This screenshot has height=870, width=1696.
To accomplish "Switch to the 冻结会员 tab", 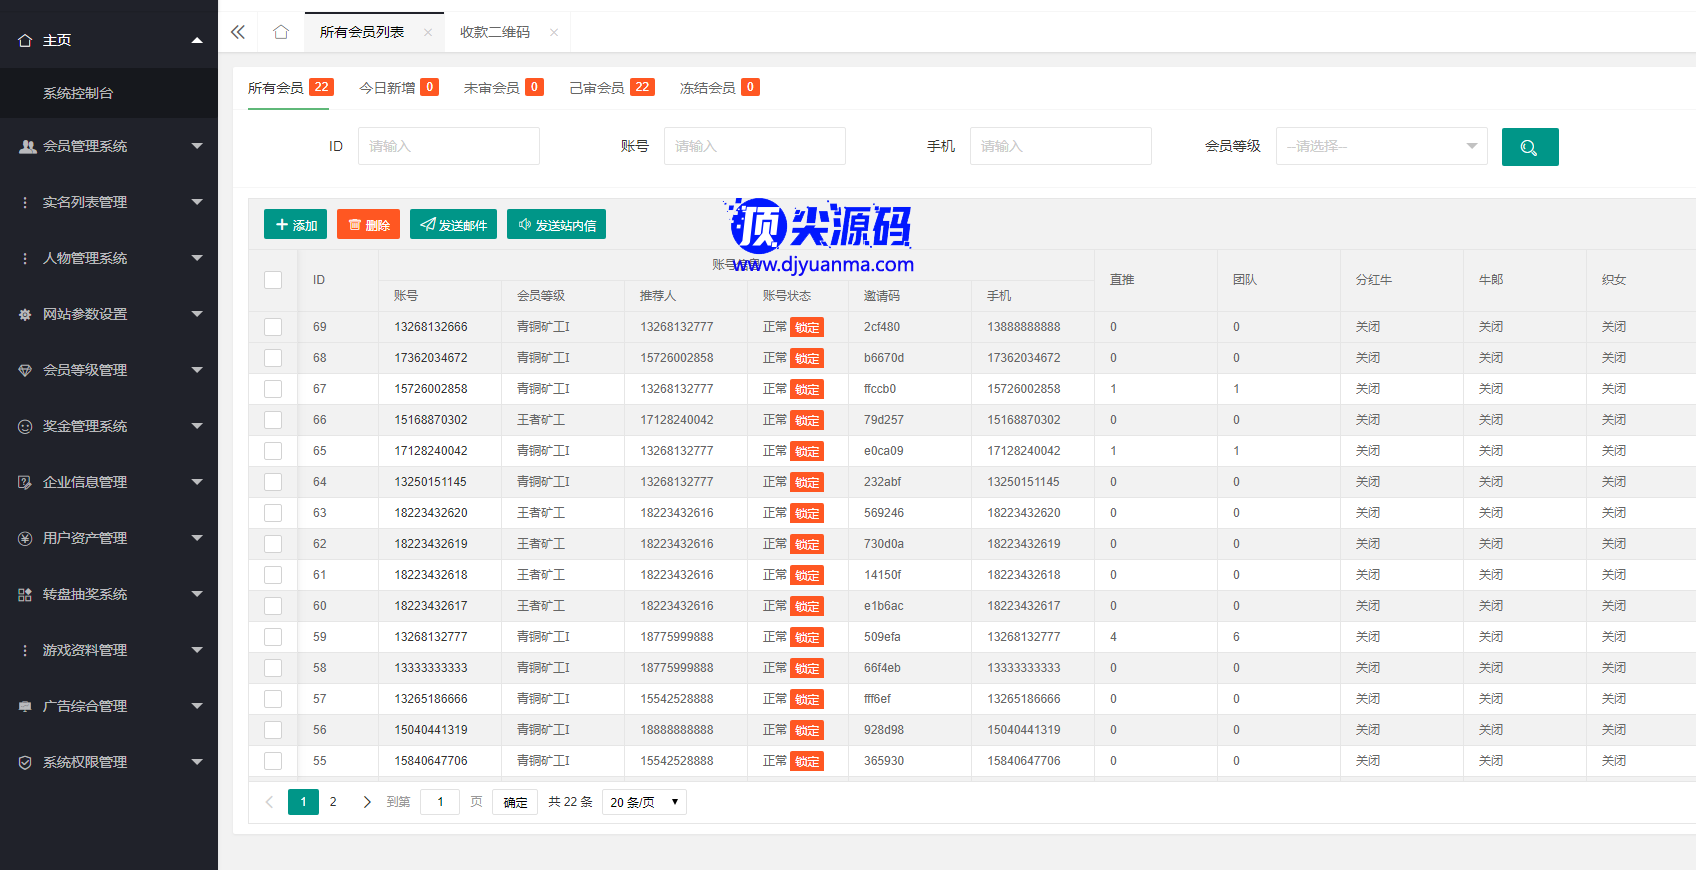I will [719, 88].
